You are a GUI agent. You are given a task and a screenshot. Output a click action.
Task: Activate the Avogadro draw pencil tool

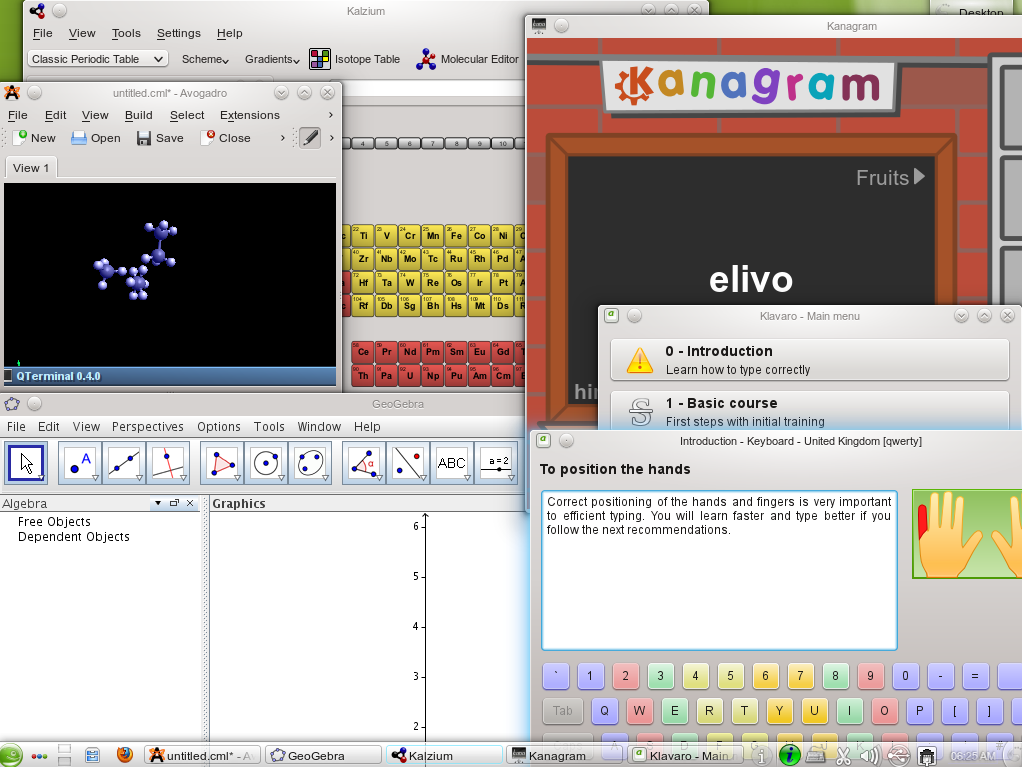pos(310,137)
